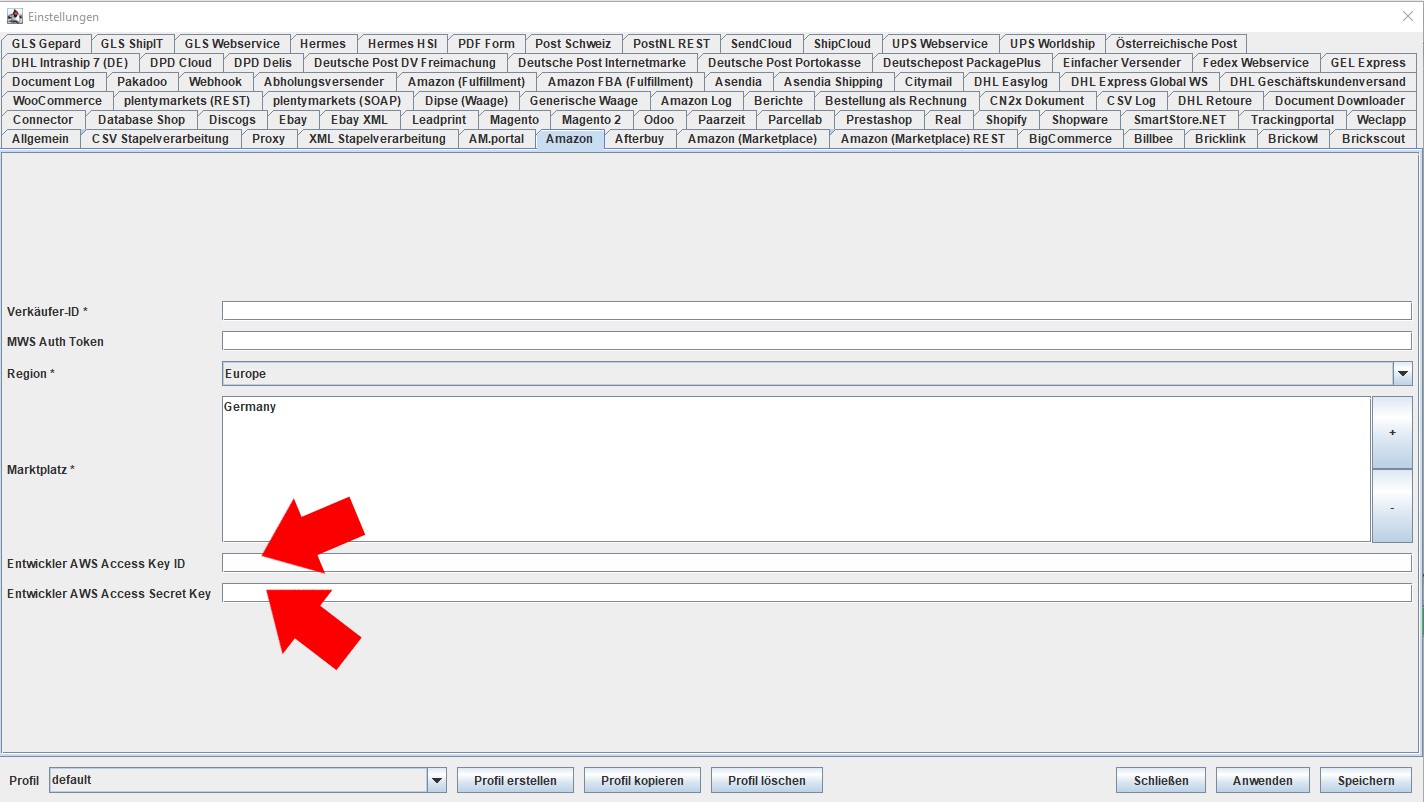Open the Proxy tab
1424x802 pixels.
click(268, 139)
